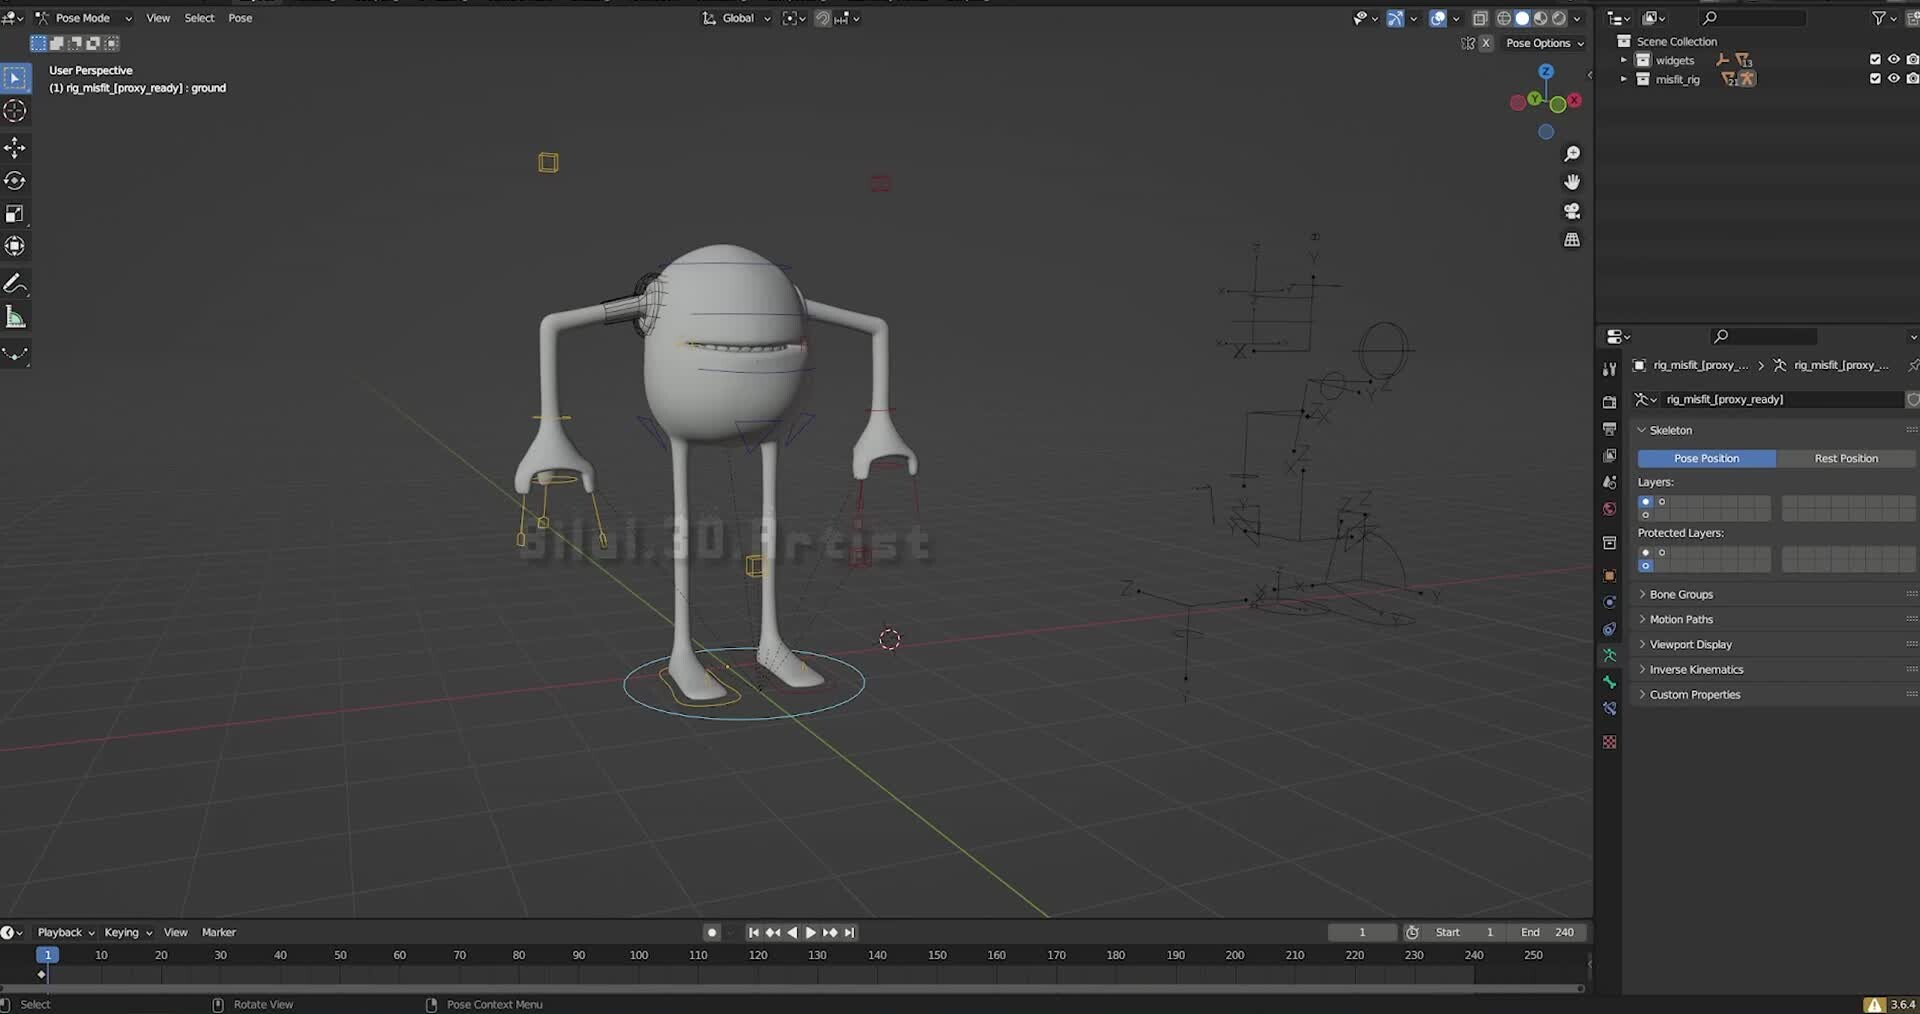Screen dimensions: 1920x1014
Task: Open the Render properties tab
Action: click(x=1610, y=401)
